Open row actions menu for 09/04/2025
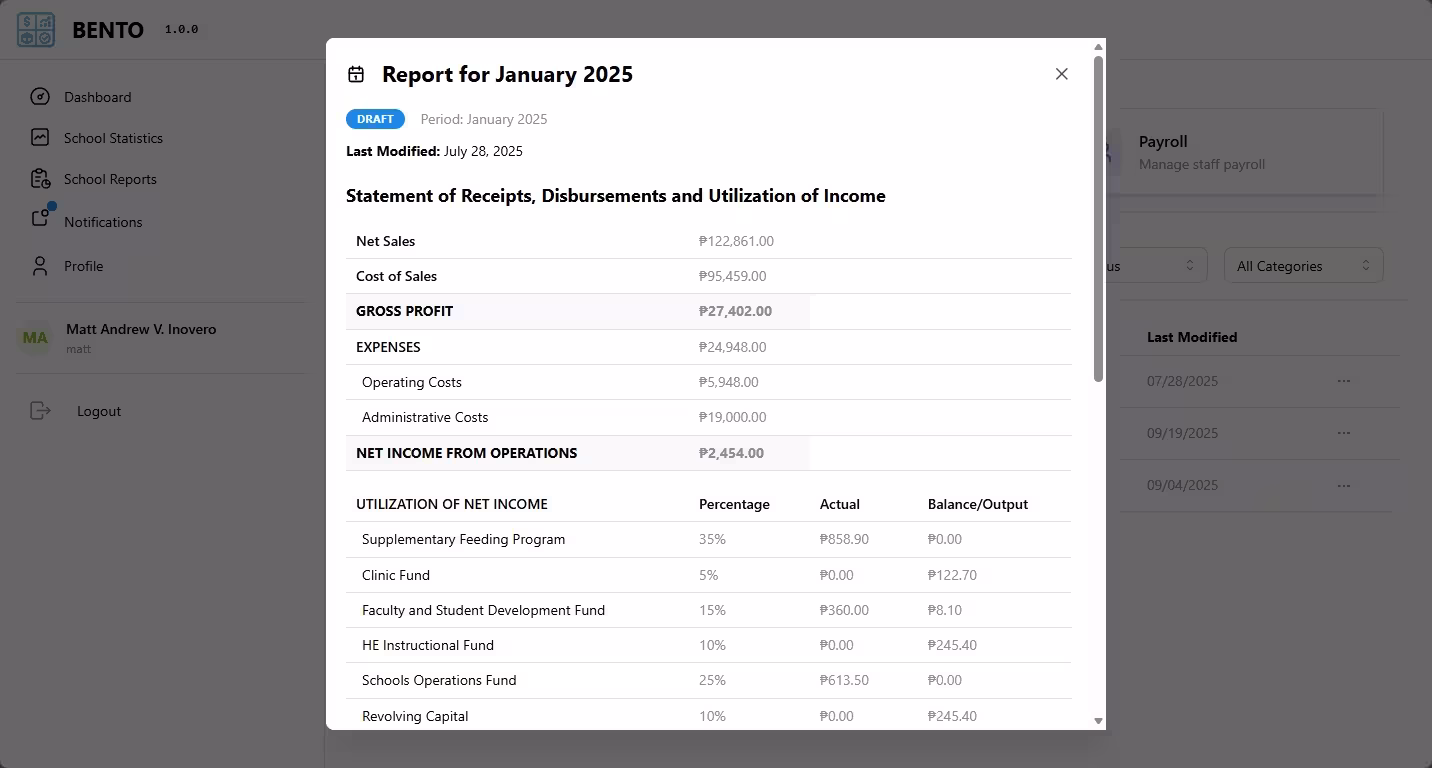 click(x=1344, y=485)
